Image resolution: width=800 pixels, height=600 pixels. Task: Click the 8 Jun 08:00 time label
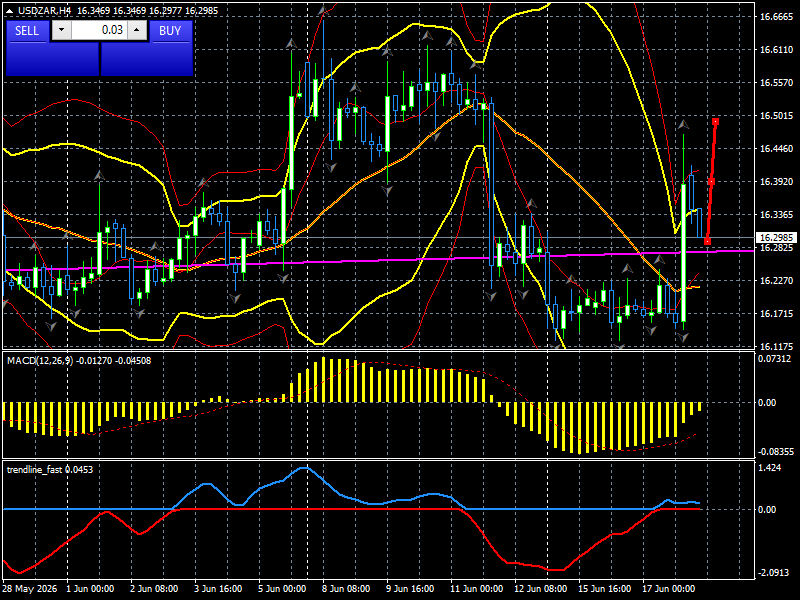click(346, 589)
